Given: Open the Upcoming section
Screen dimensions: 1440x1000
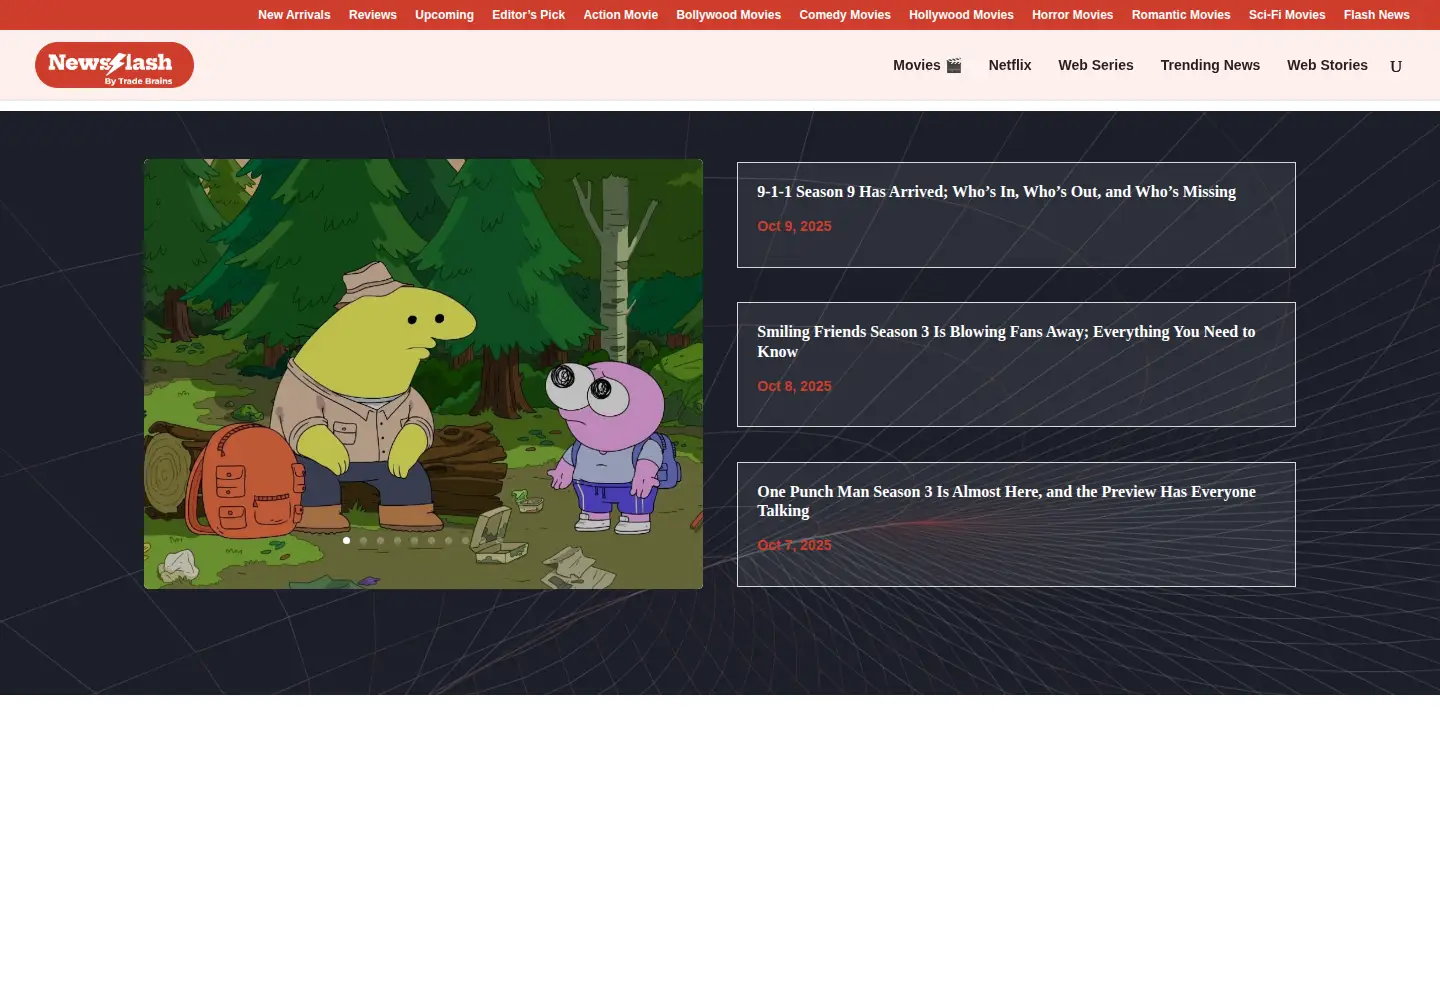Looking at the screenshot, I should [x=444, y=15].
